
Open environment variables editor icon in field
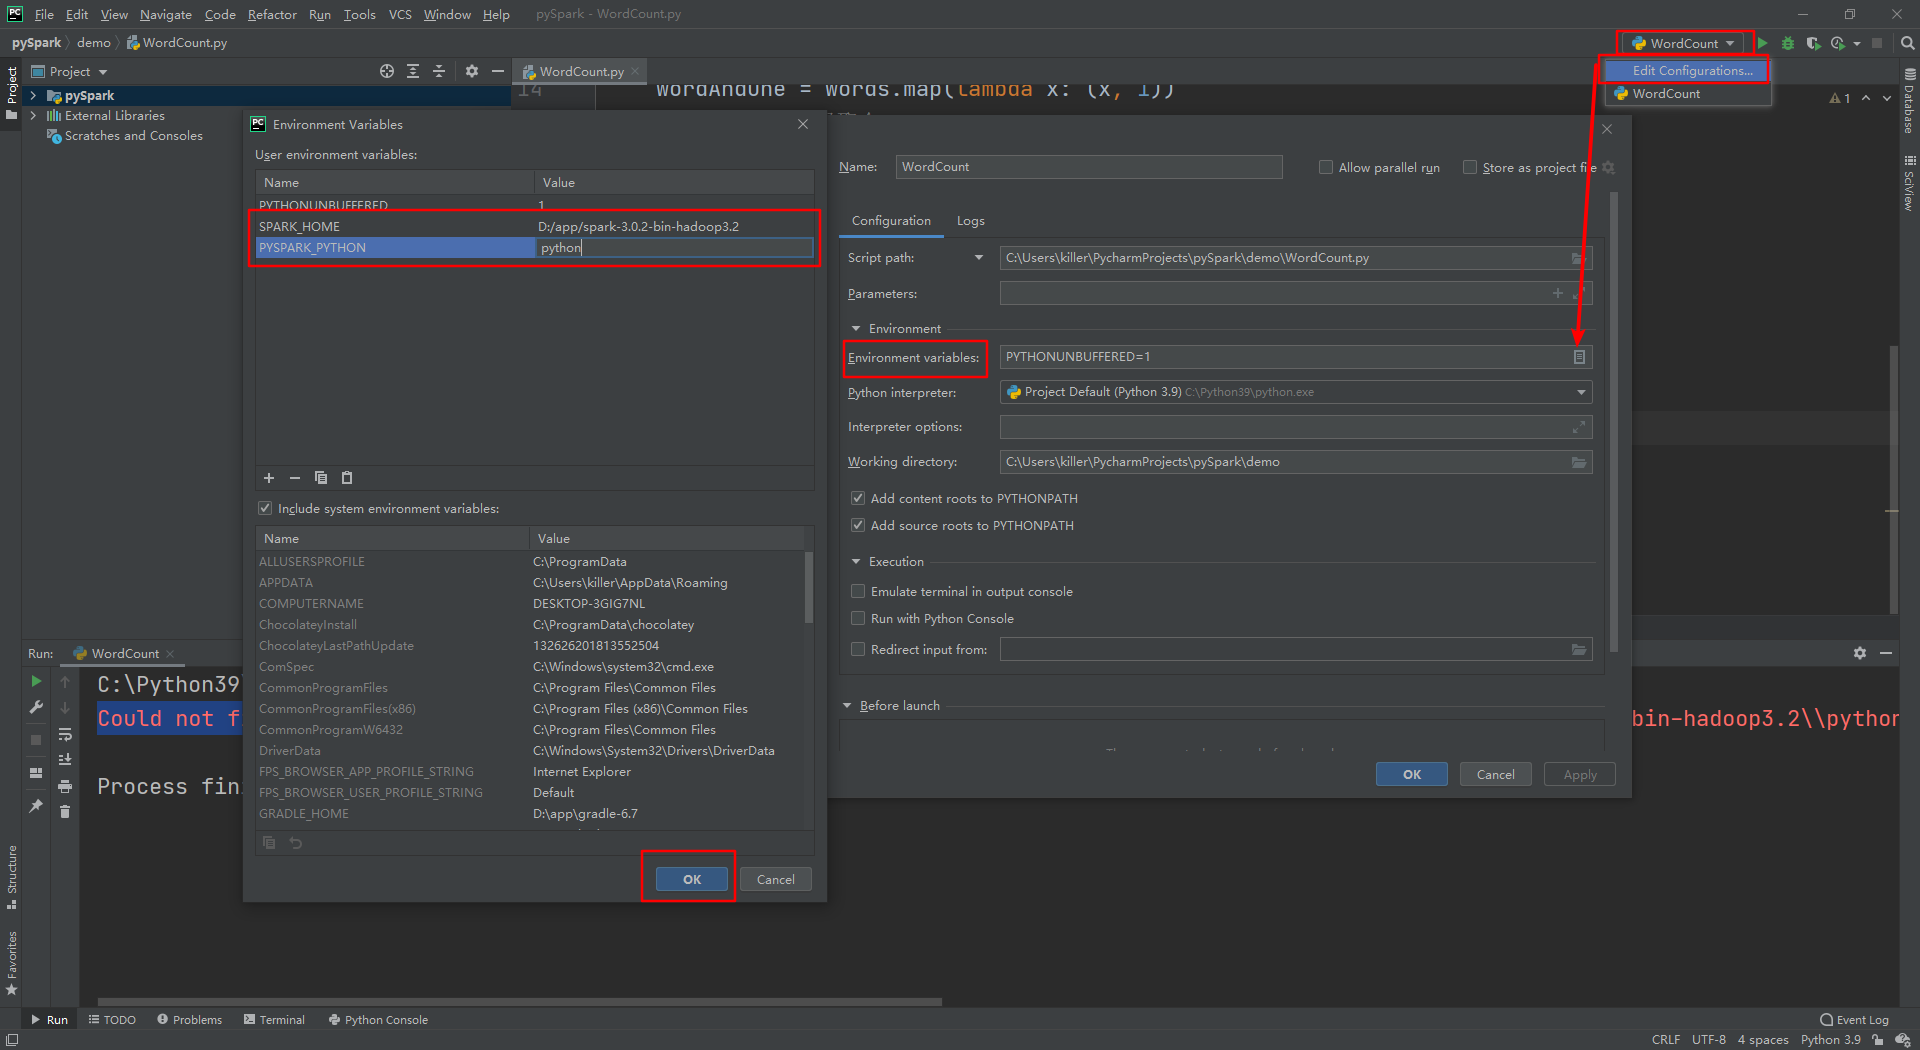pyautogui.click(x=1579, y=357)
